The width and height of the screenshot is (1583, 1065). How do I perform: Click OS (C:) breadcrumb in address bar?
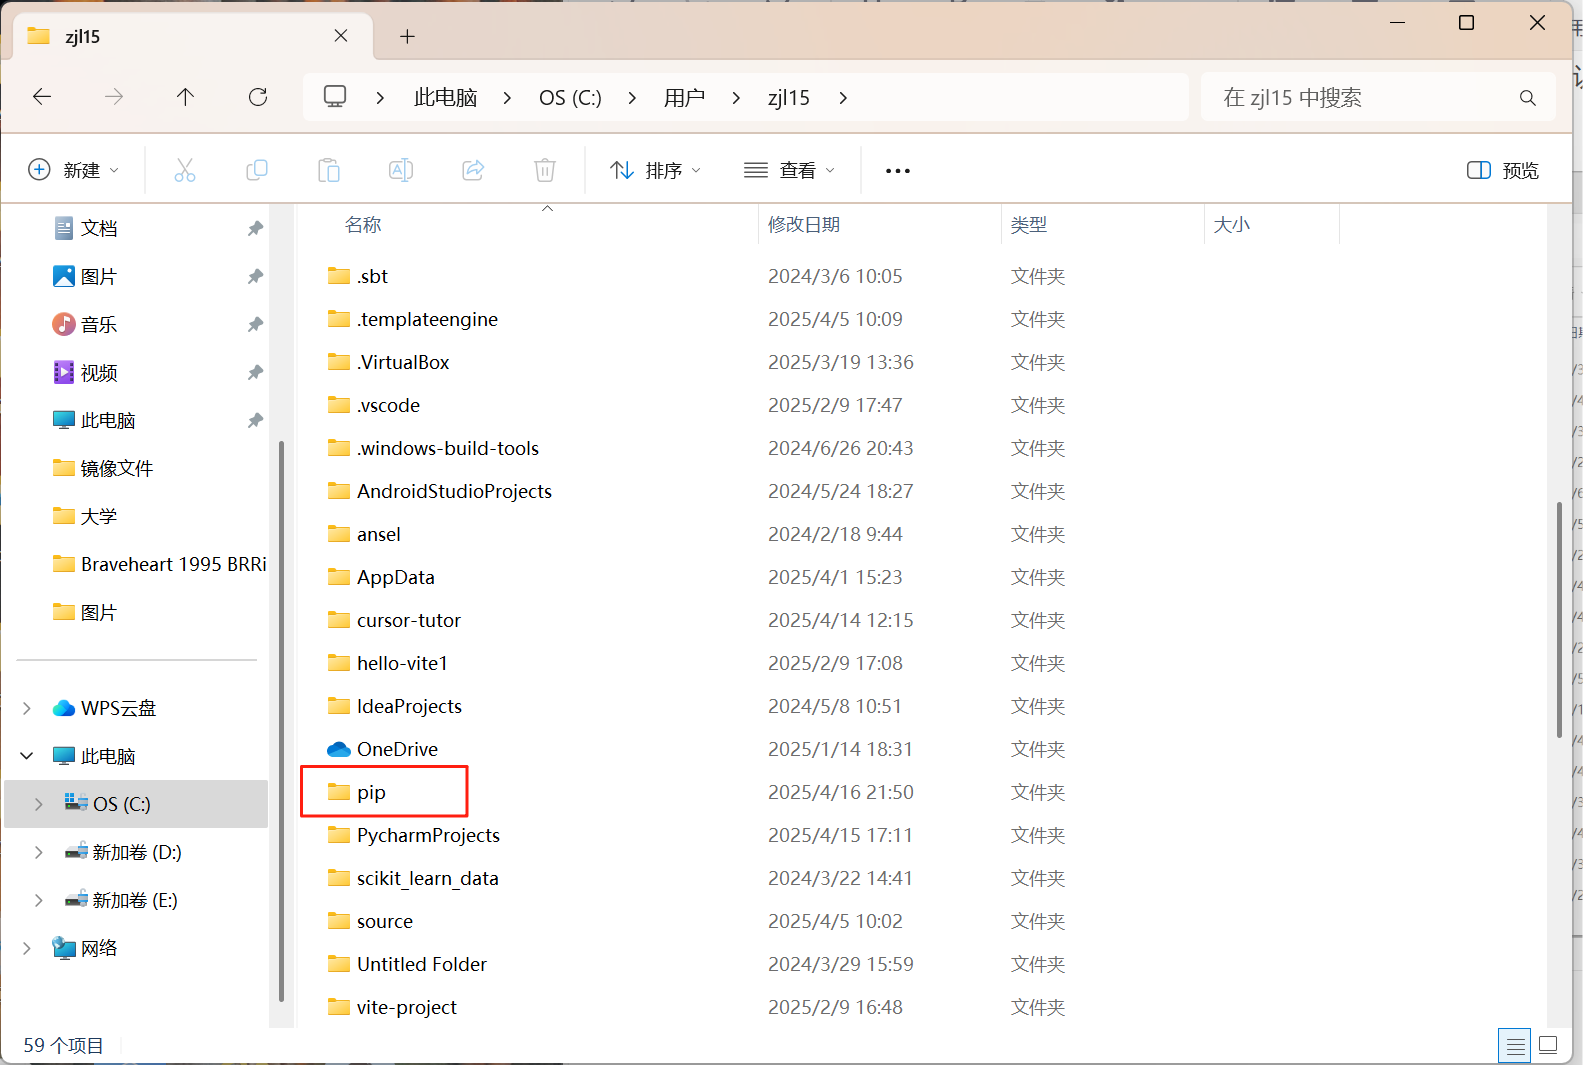[570, 98]
